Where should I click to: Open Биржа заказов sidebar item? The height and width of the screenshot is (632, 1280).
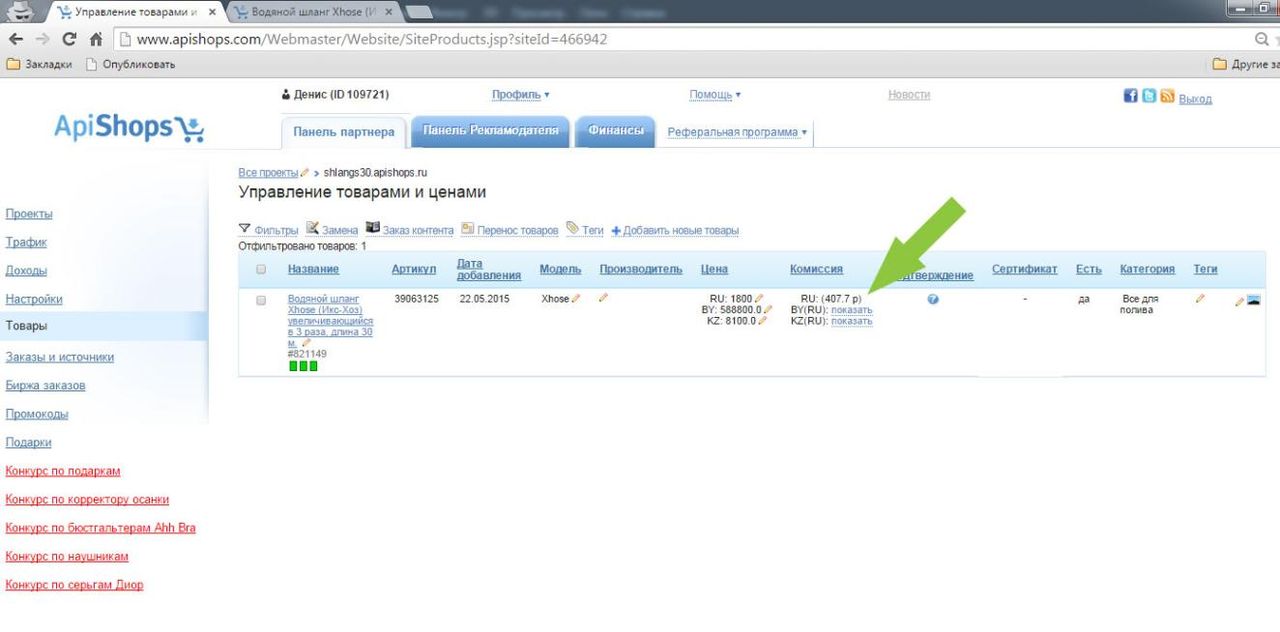point(45,386)
